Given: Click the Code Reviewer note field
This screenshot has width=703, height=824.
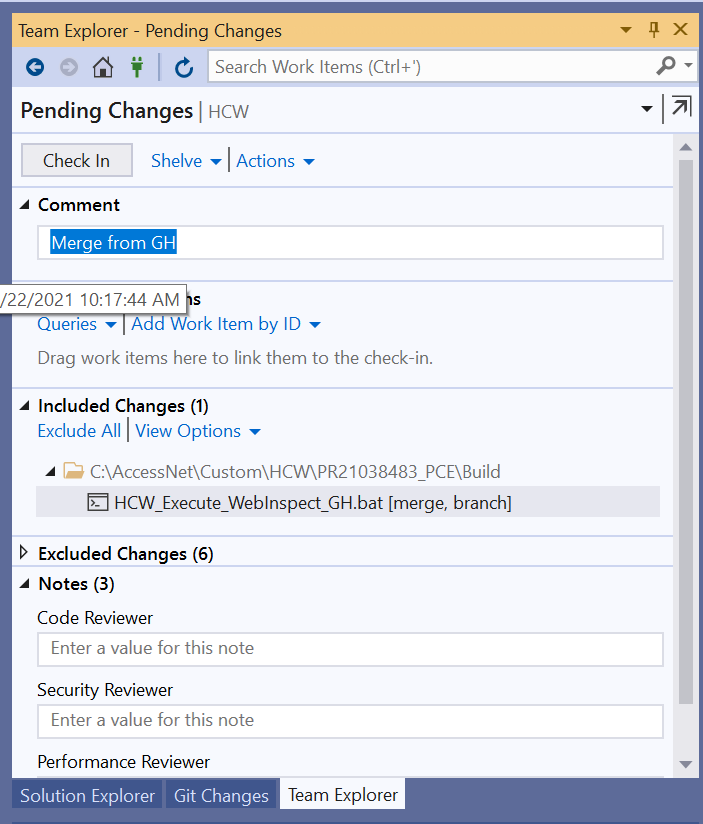Looking at the screenshot, I should (350, 649).
